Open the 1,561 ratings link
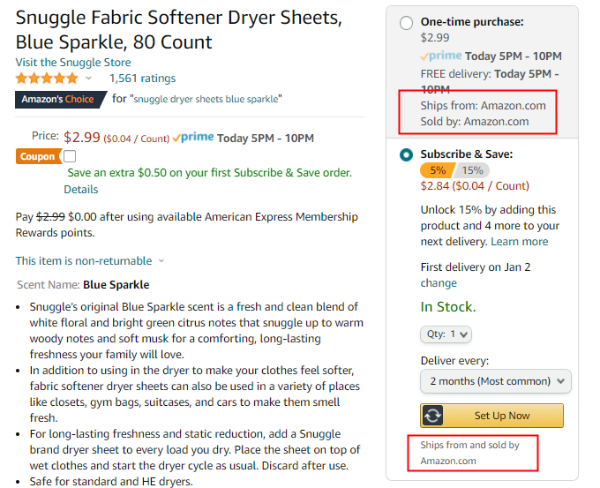Screen dimensions: 600x488 [142, 78]
